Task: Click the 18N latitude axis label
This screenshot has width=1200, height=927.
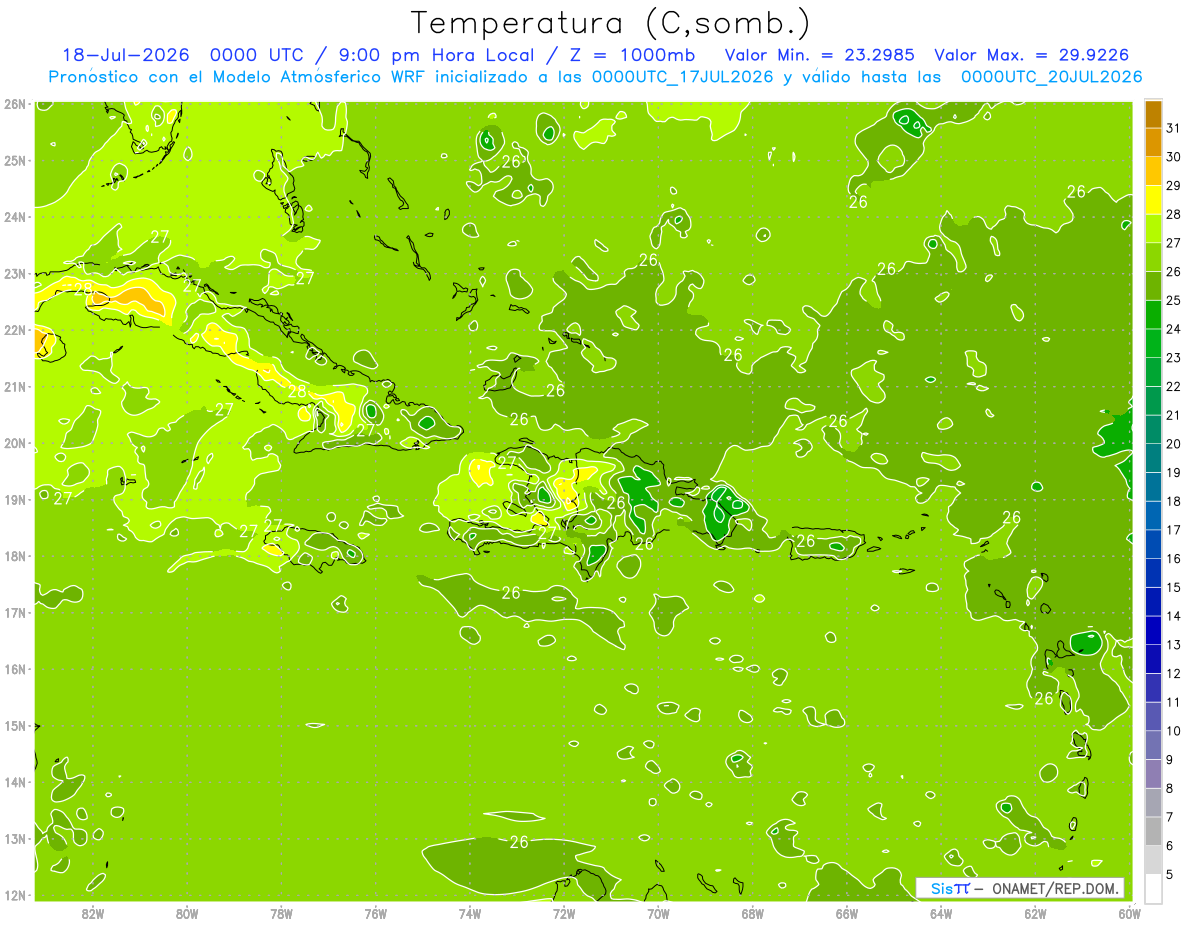Action: [x=14, y=556]
